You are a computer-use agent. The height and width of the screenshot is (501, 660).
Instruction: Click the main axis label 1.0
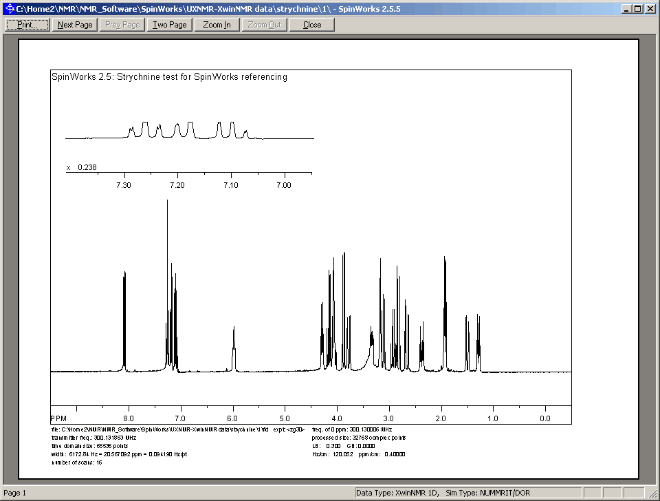492,418
